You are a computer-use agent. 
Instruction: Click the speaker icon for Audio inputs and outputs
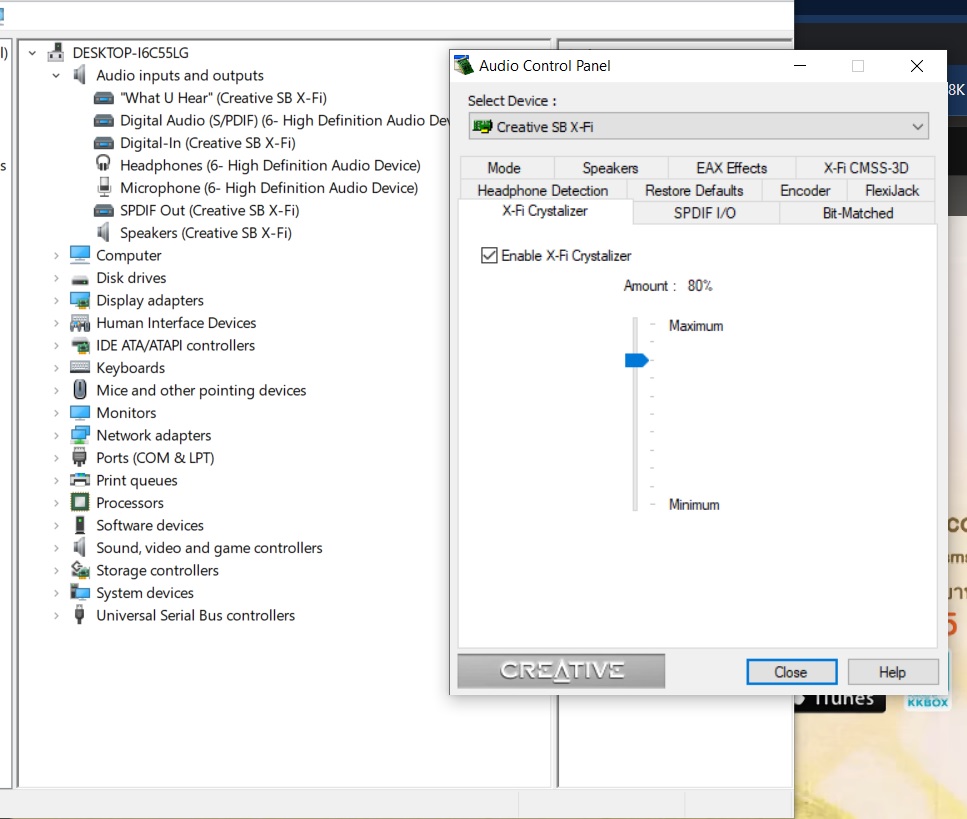(80, 75)
